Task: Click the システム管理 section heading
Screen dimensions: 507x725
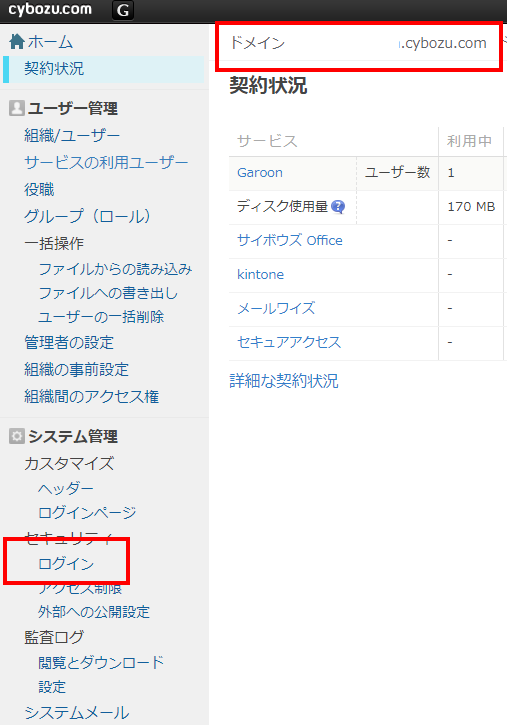Action: 73,436
